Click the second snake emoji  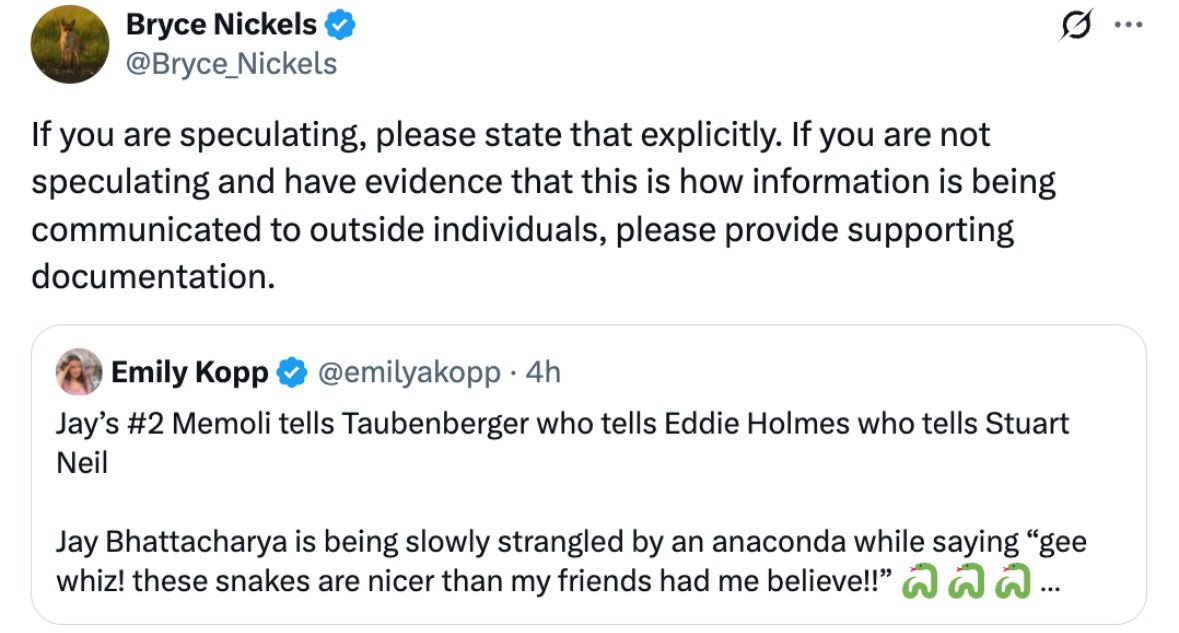pos(966,581)
